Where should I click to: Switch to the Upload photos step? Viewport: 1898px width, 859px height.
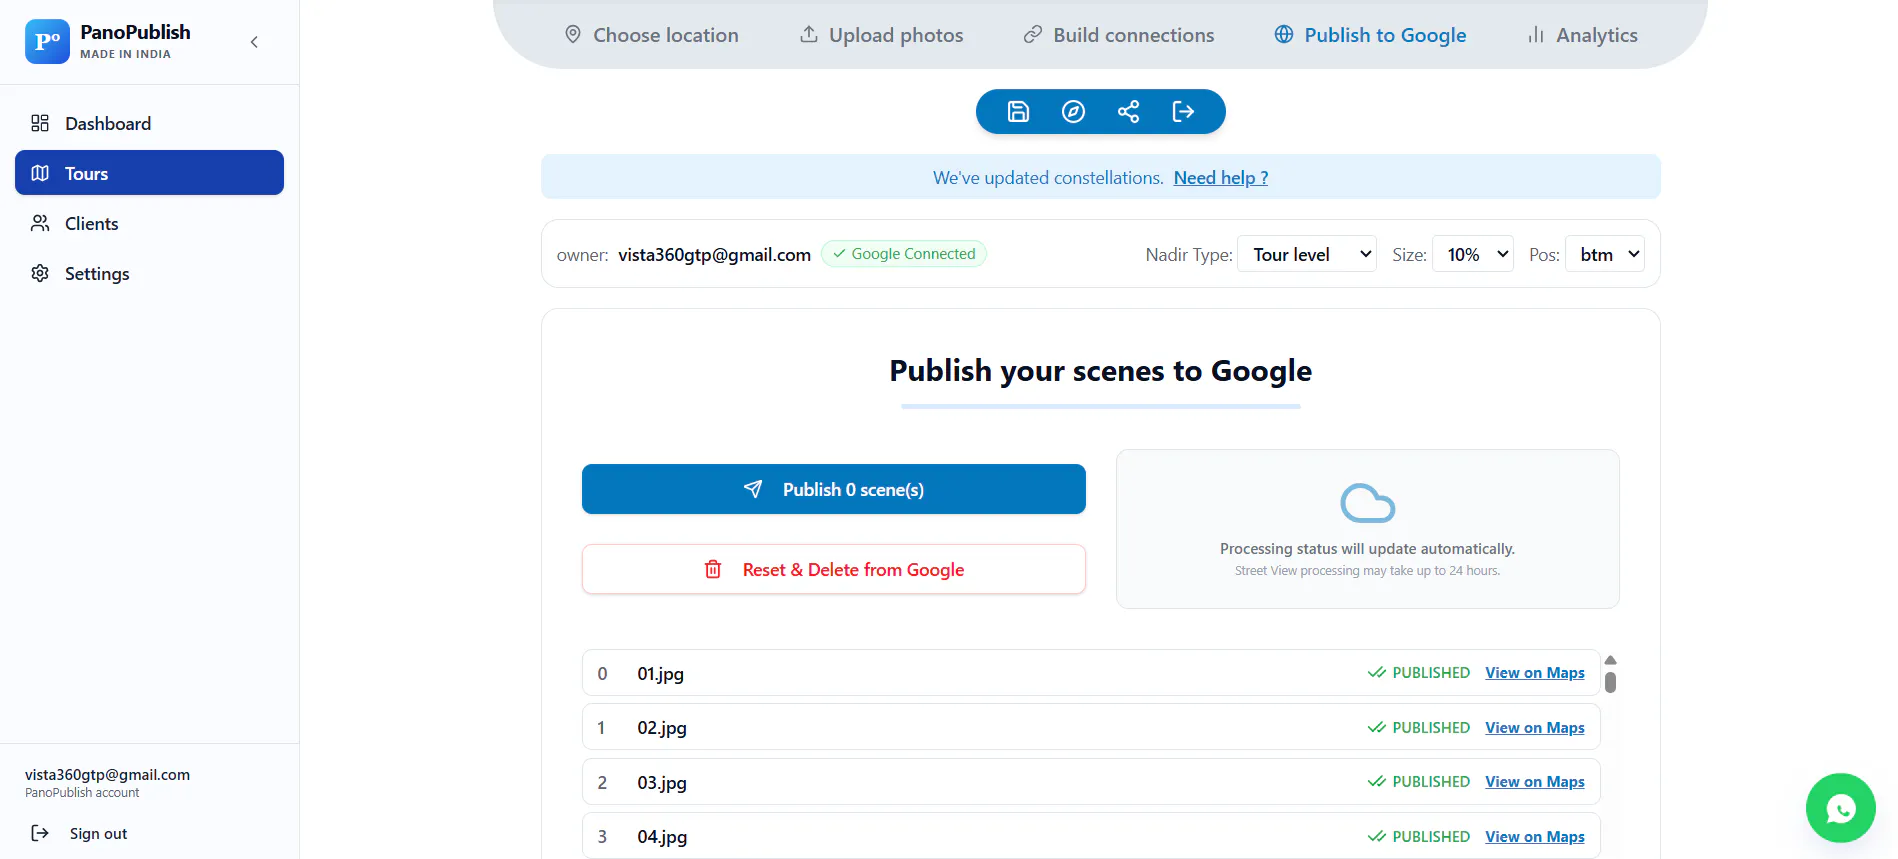tap(882, 35)
